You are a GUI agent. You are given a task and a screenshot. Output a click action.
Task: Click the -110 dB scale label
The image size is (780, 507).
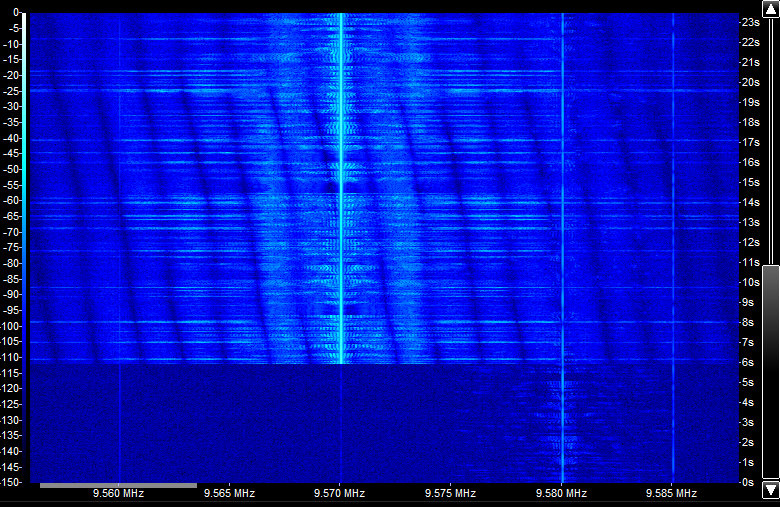click(x=11, y=358)
